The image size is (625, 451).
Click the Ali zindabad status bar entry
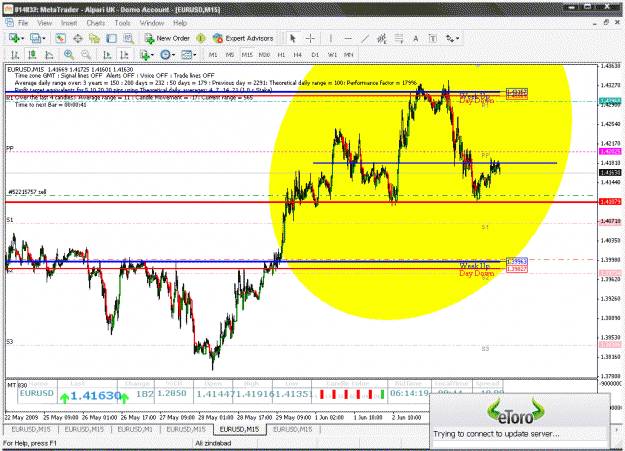click(x=213, y=443)
